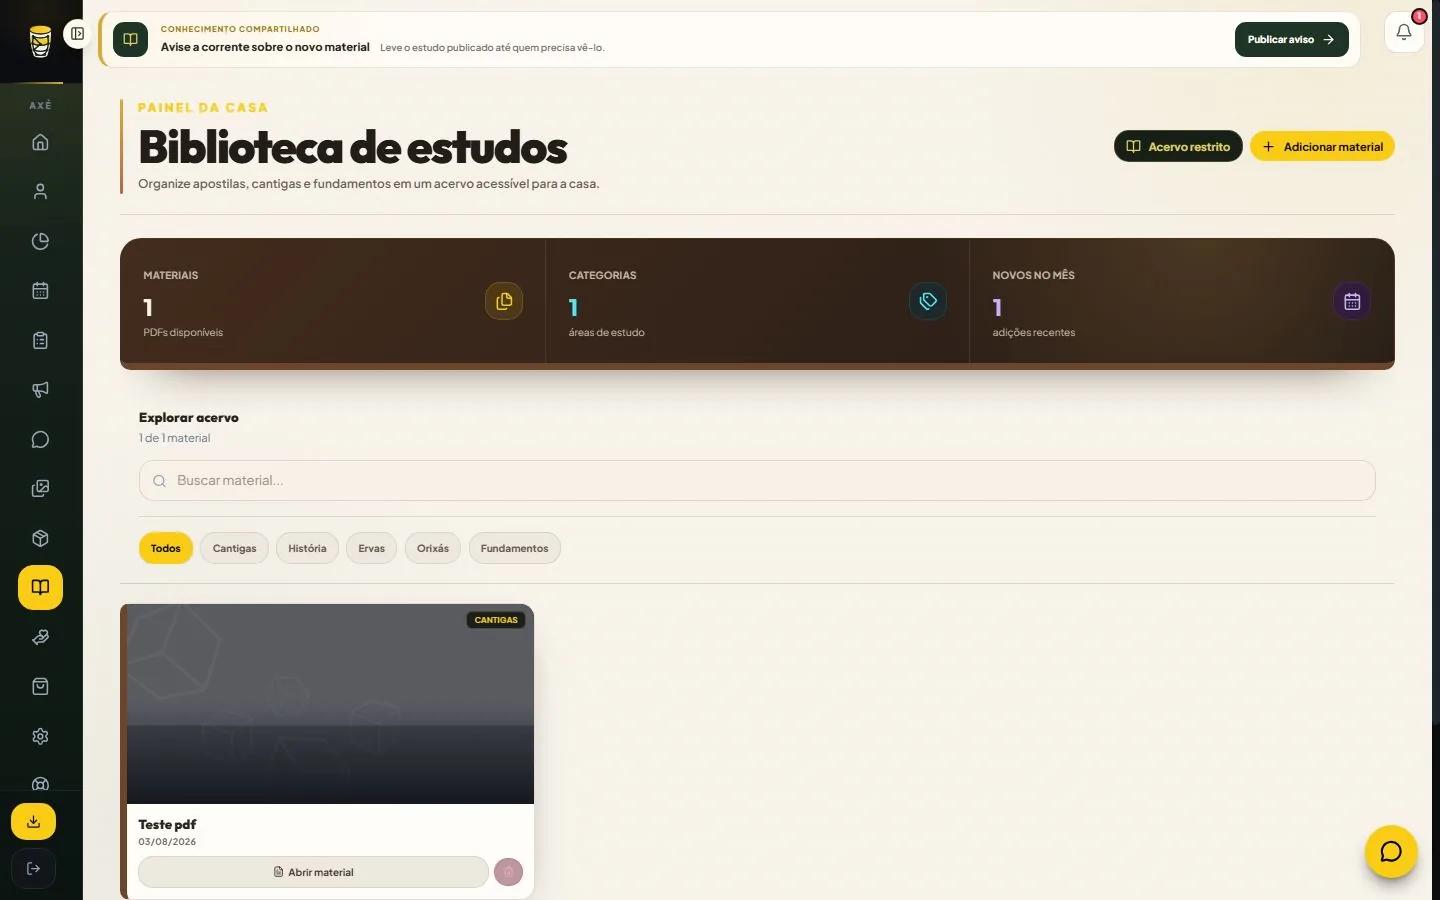Viewport: 1440px width, 900px height.
Task: Click the Publicar aviso button
Action: 1291,40
